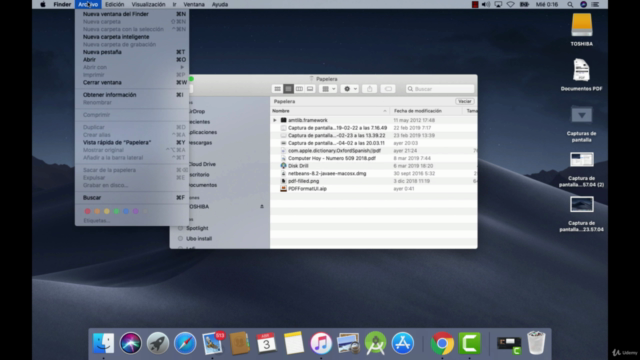The width and height of the screenshot is (640, 360).
Task: Open Finder from the Dock
Action: 103,343
